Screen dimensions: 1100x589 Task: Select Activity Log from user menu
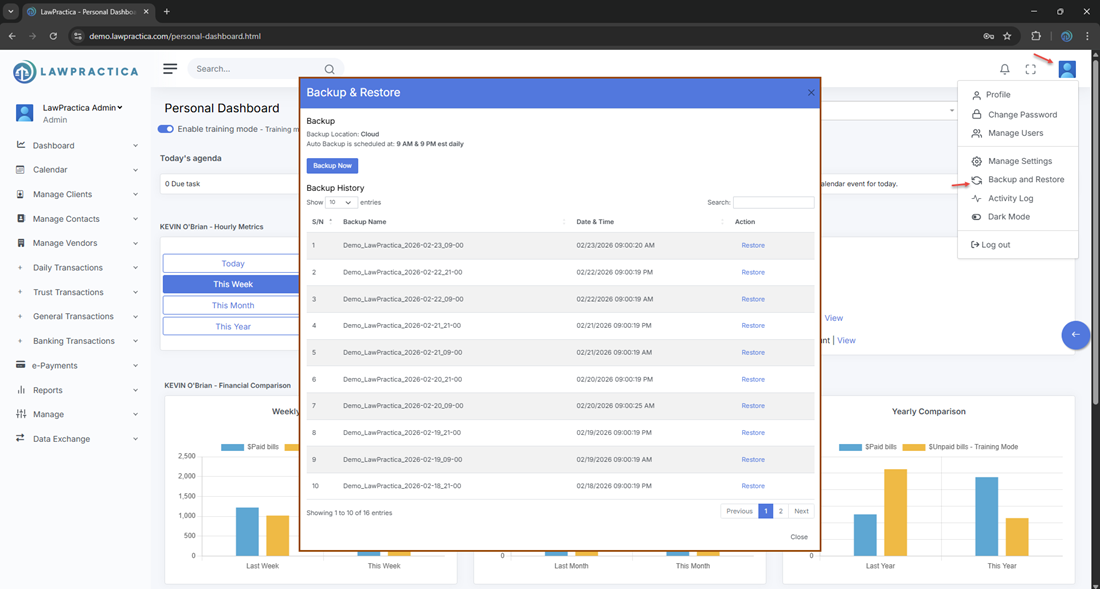click(x=1010, y=198)
